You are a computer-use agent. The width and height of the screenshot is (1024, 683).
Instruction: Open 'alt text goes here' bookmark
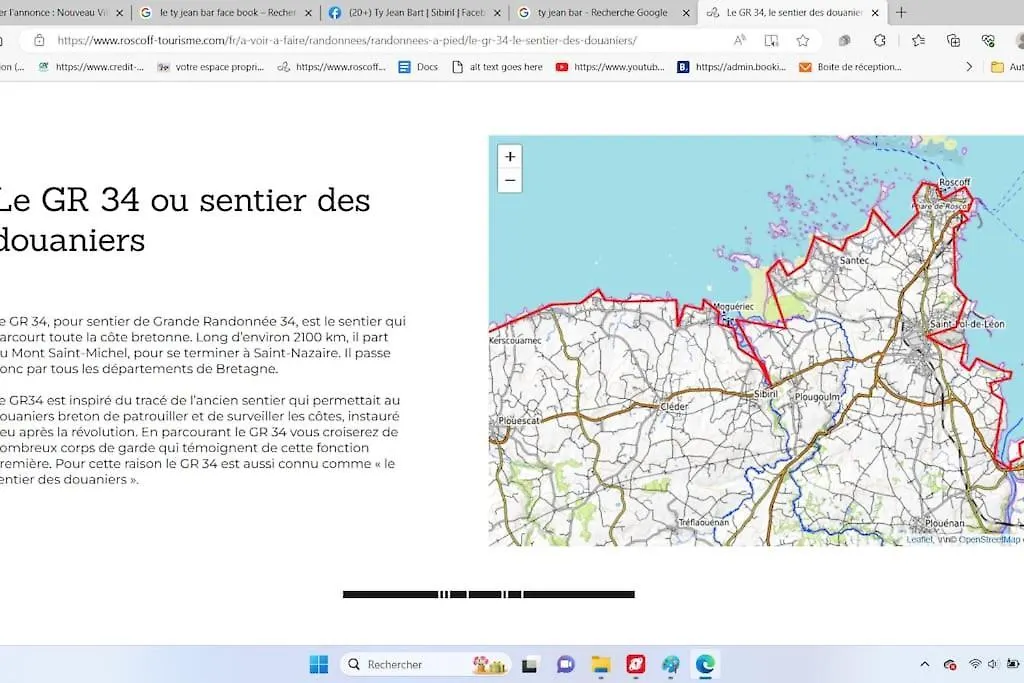coord(498,67)
